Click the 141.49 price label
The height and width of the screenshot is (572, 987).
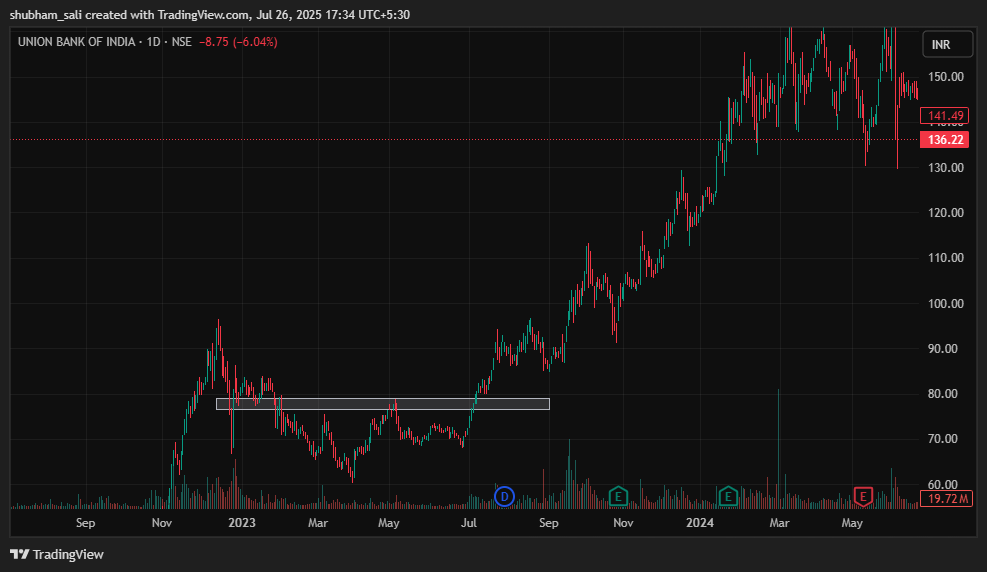point(945,116)
